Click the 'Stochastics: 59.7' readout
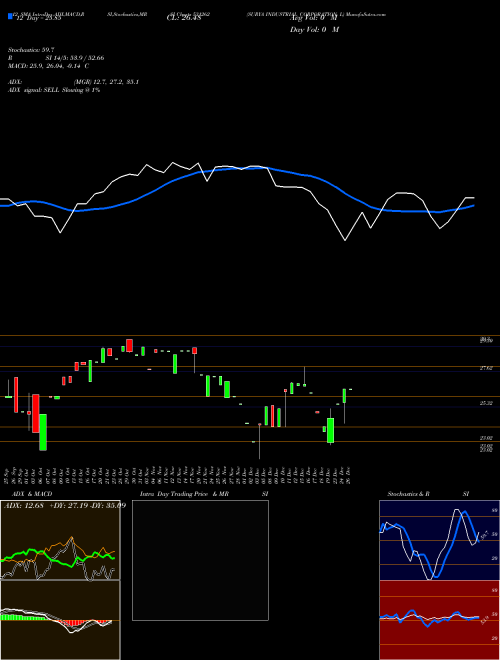 pyautogui.click(x=30, y=49)
